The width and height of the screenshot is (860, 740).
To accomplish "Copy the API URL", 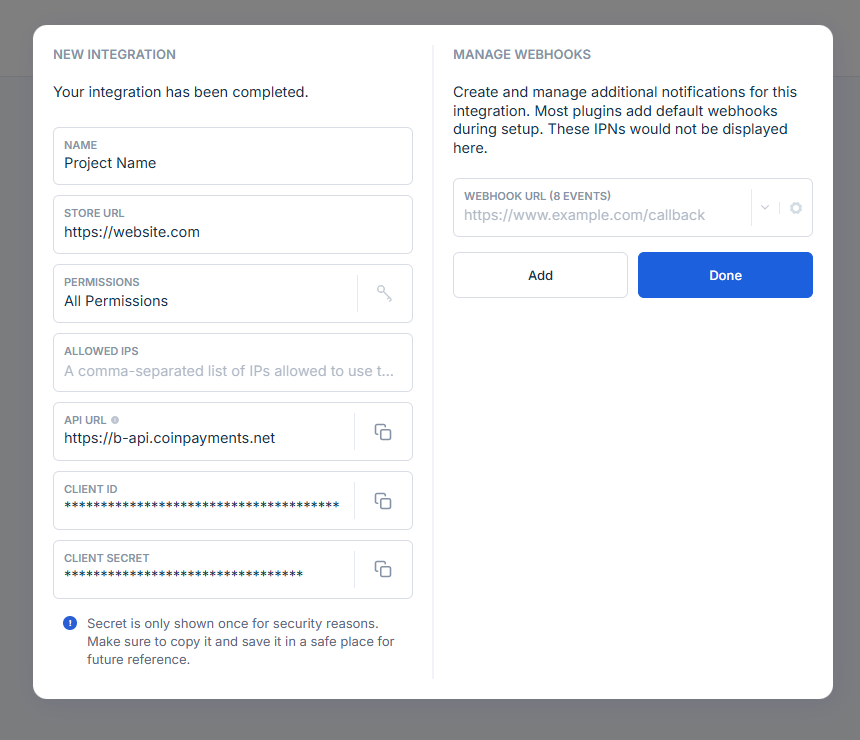I will pos(383,432).
